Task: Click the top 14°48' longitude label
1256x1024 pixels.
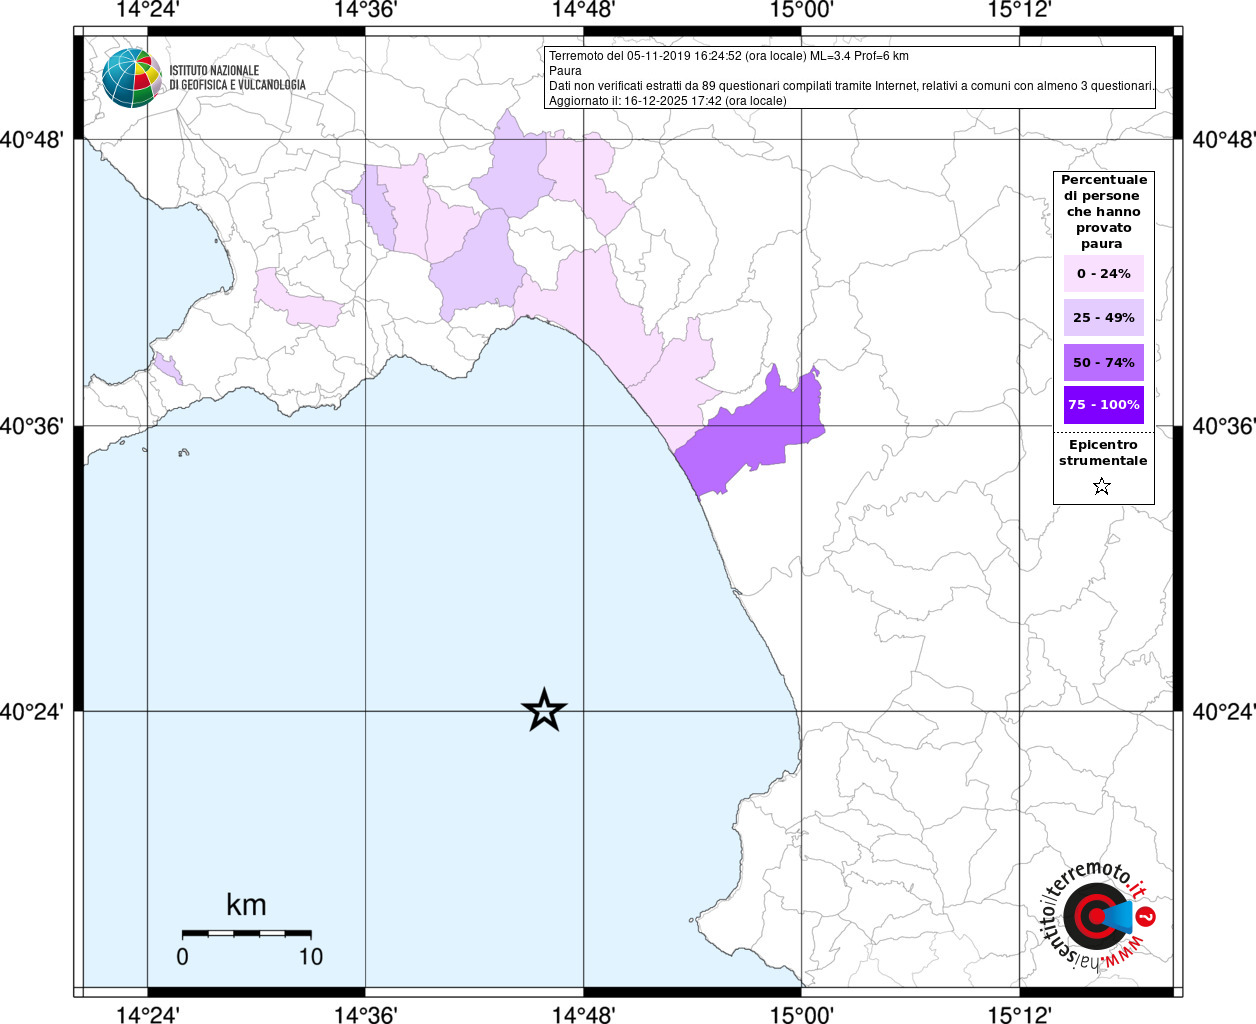Action: [583, 10]
